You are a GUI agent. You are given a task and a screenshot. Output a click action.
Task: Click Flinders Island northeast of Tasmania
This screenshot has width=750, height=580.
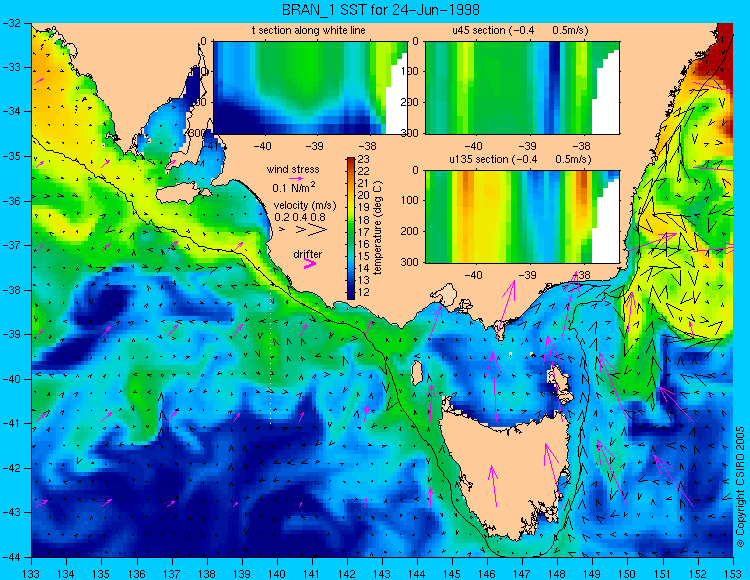pyautogui.click(x=561, y=382)
